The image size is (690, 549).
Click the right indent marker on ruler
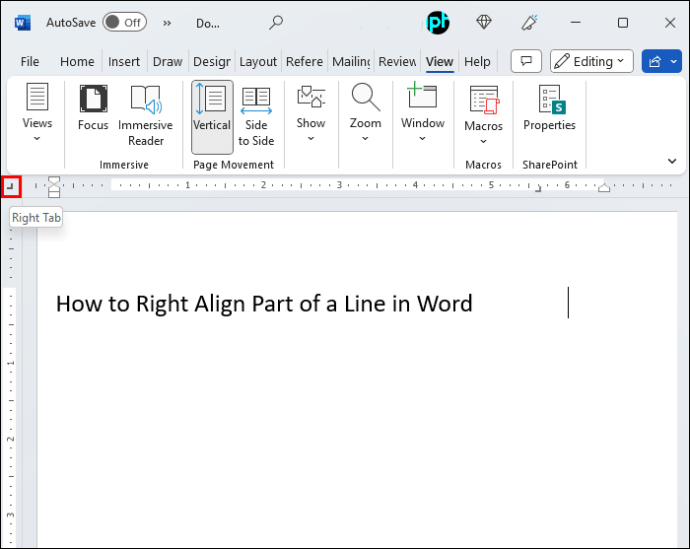(x=604, y=188)
